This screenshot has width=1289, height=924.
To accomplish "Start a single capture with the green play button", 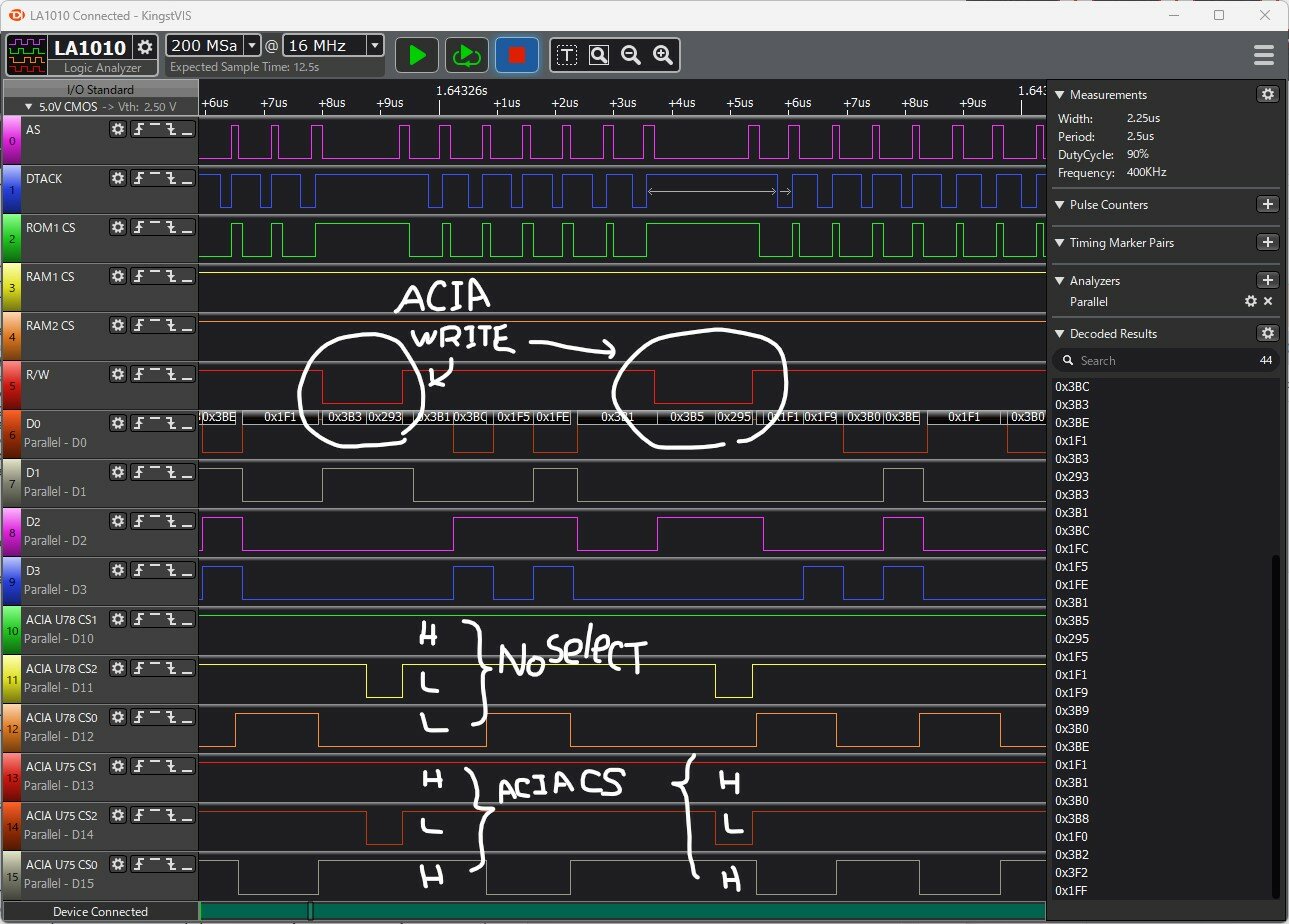I will click(417, 55).
